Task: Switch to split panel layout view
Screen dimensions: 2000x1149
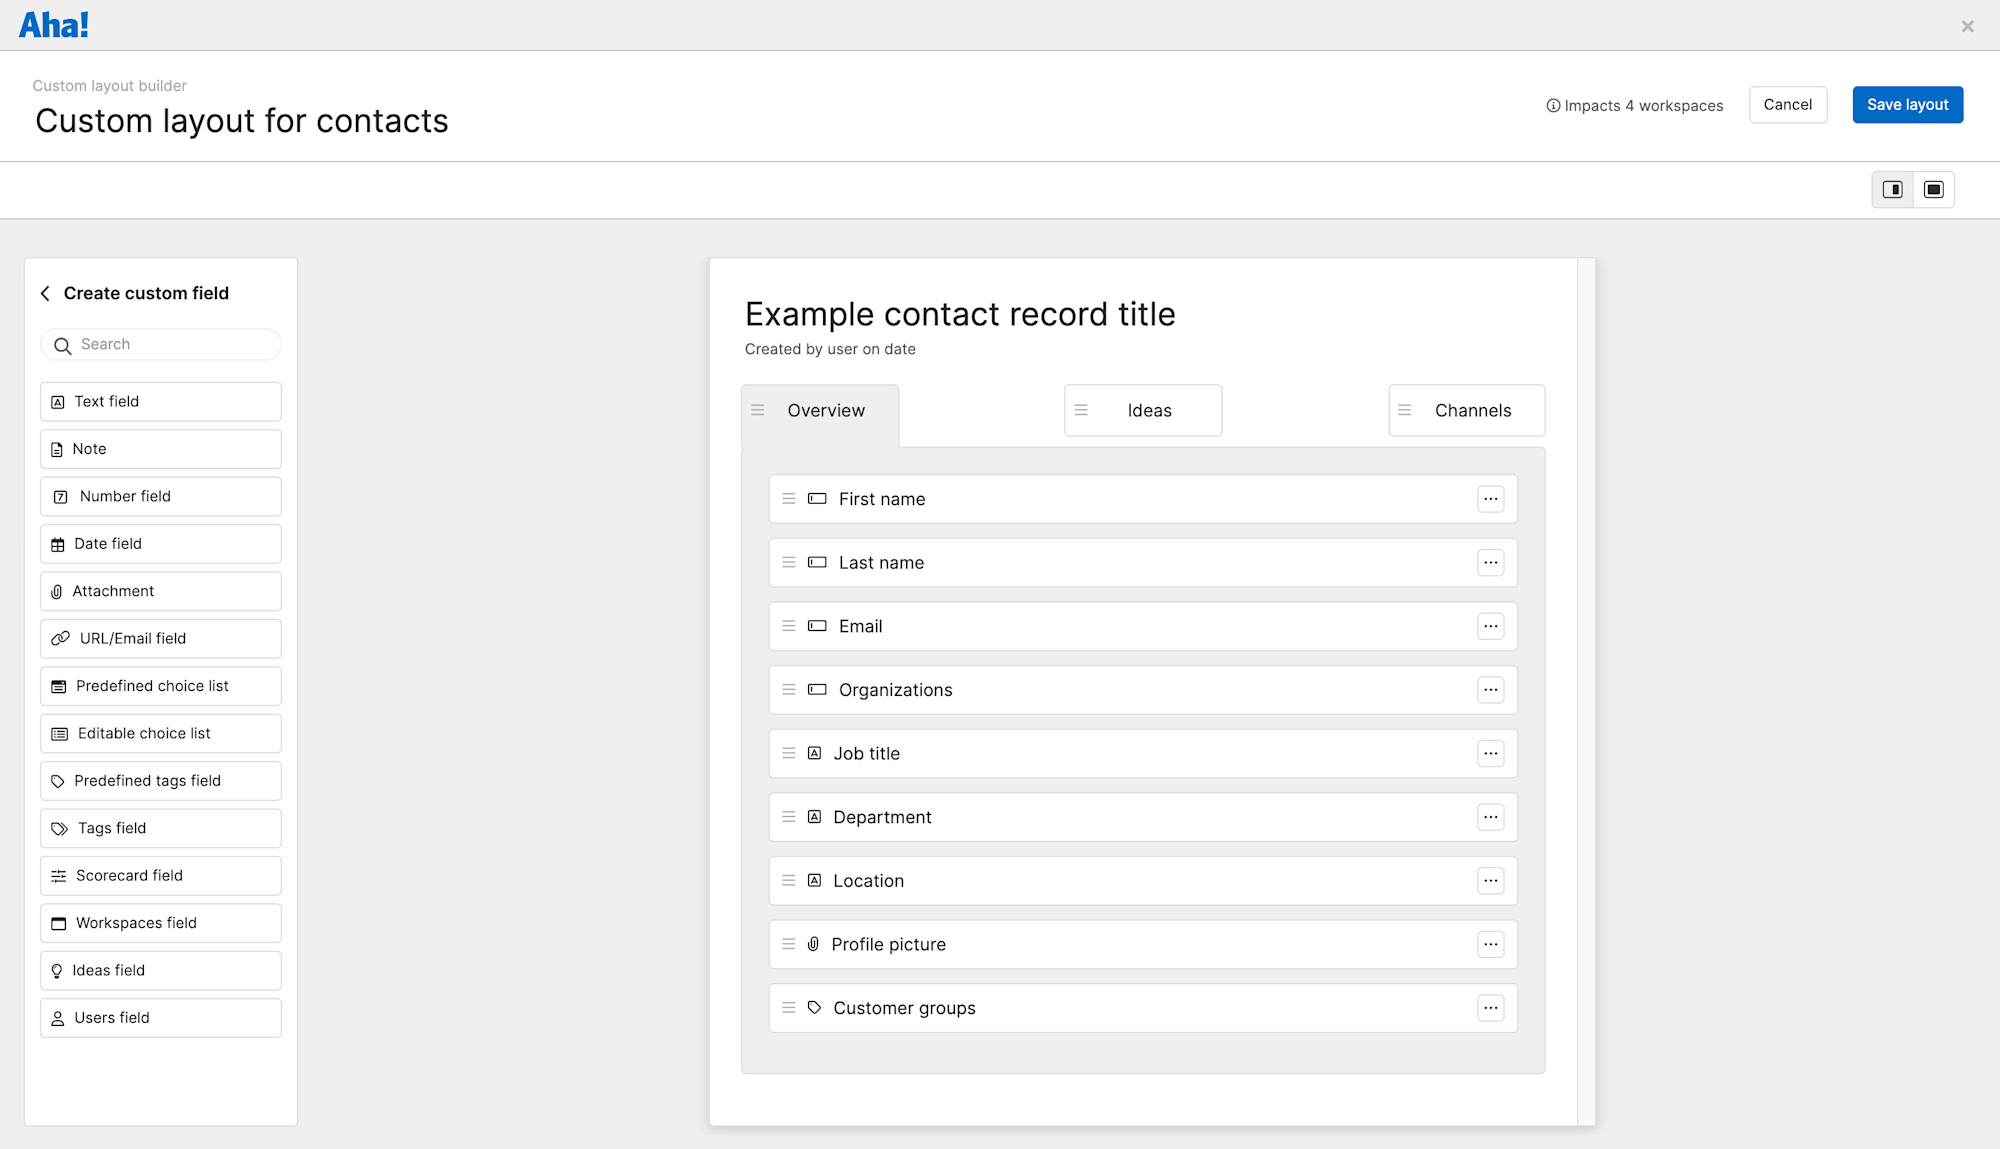Action: pos(1892,190)
